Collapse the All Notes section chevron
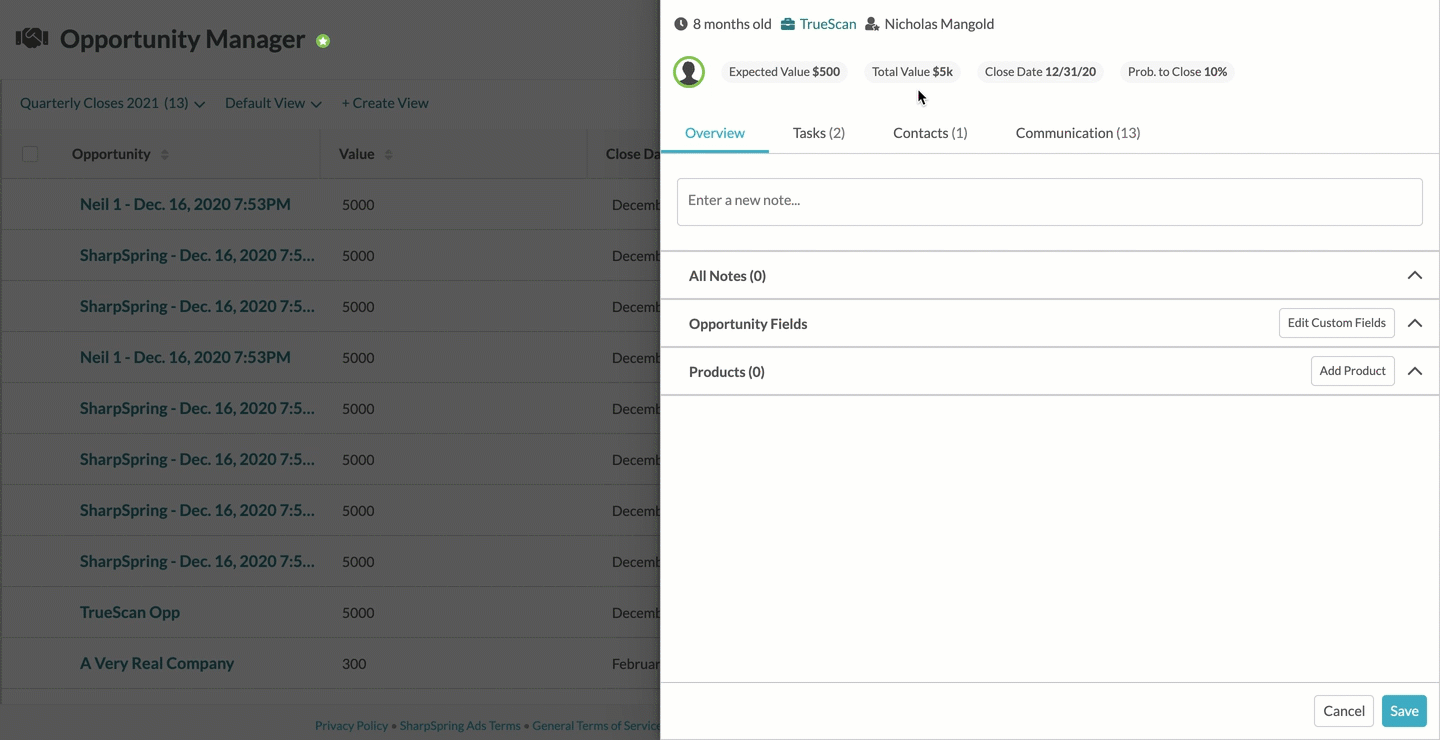Image resolution: width=1440 pixels, height=740 pixels. [x=1415, y=275]
